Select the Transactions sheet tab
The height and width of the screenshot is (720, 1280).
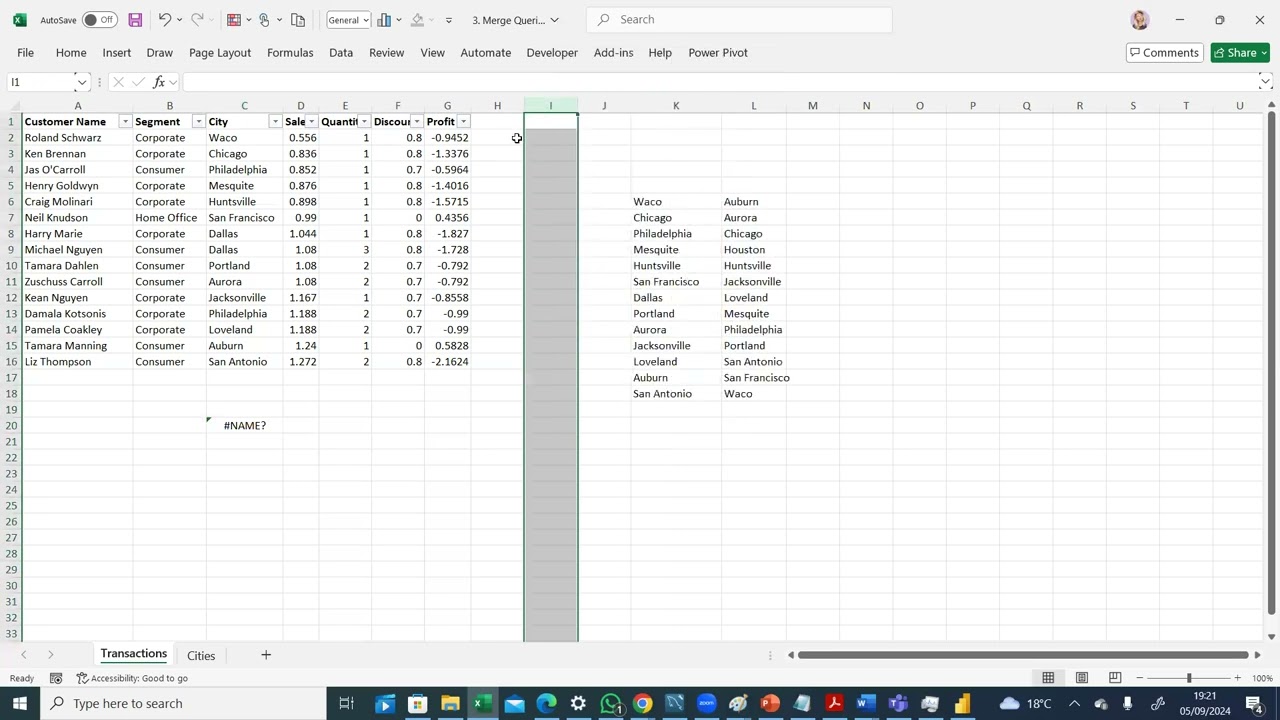tap(133, 654)
